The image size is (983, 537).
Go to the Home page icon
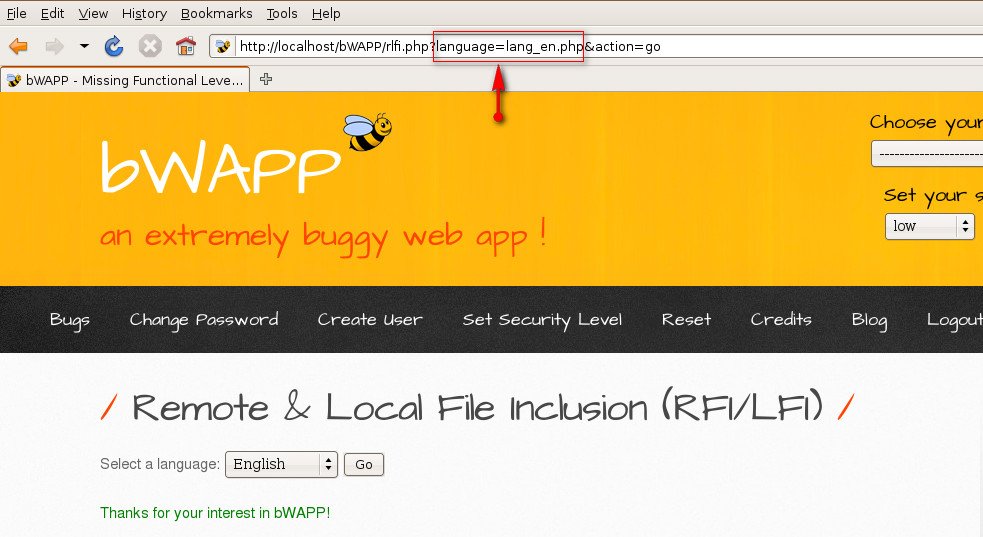point(186,46)
